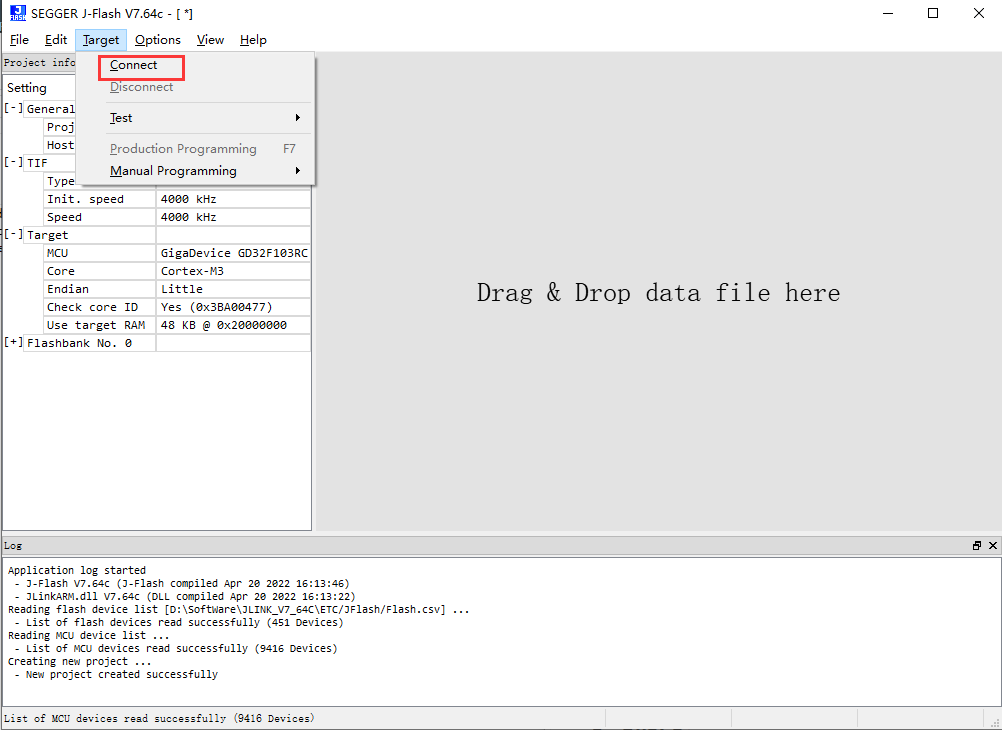Open the Options menu

pos(158,40)
